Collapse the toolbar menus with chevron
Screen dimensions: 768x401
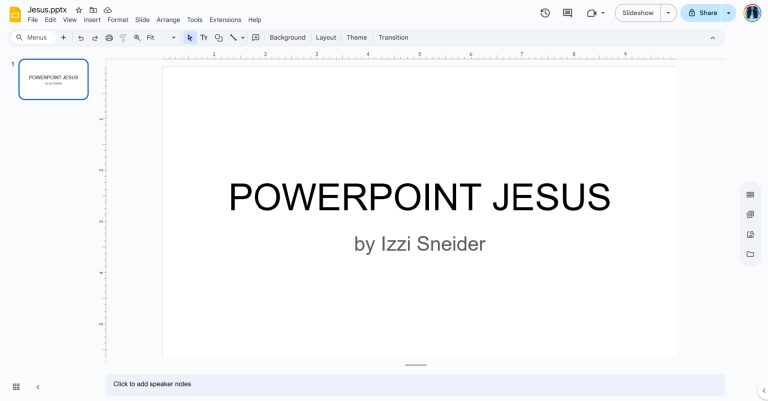[x=713, y=38]
